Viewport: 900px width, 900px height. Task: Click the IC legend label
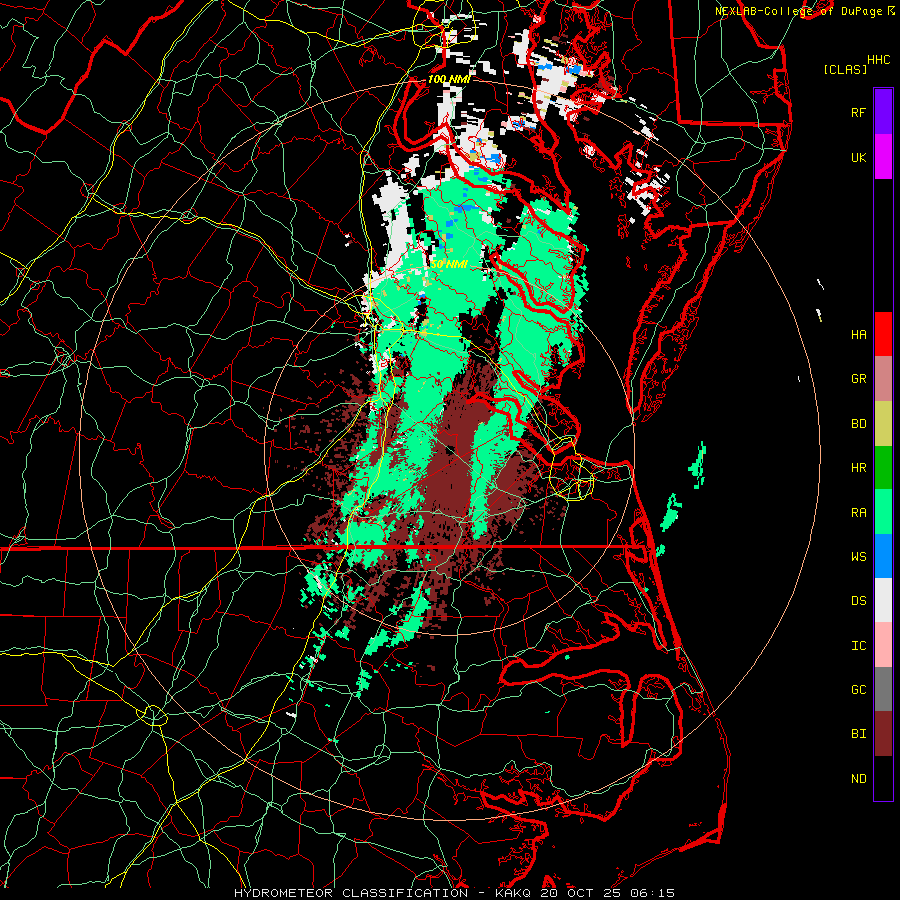[858, 646]
